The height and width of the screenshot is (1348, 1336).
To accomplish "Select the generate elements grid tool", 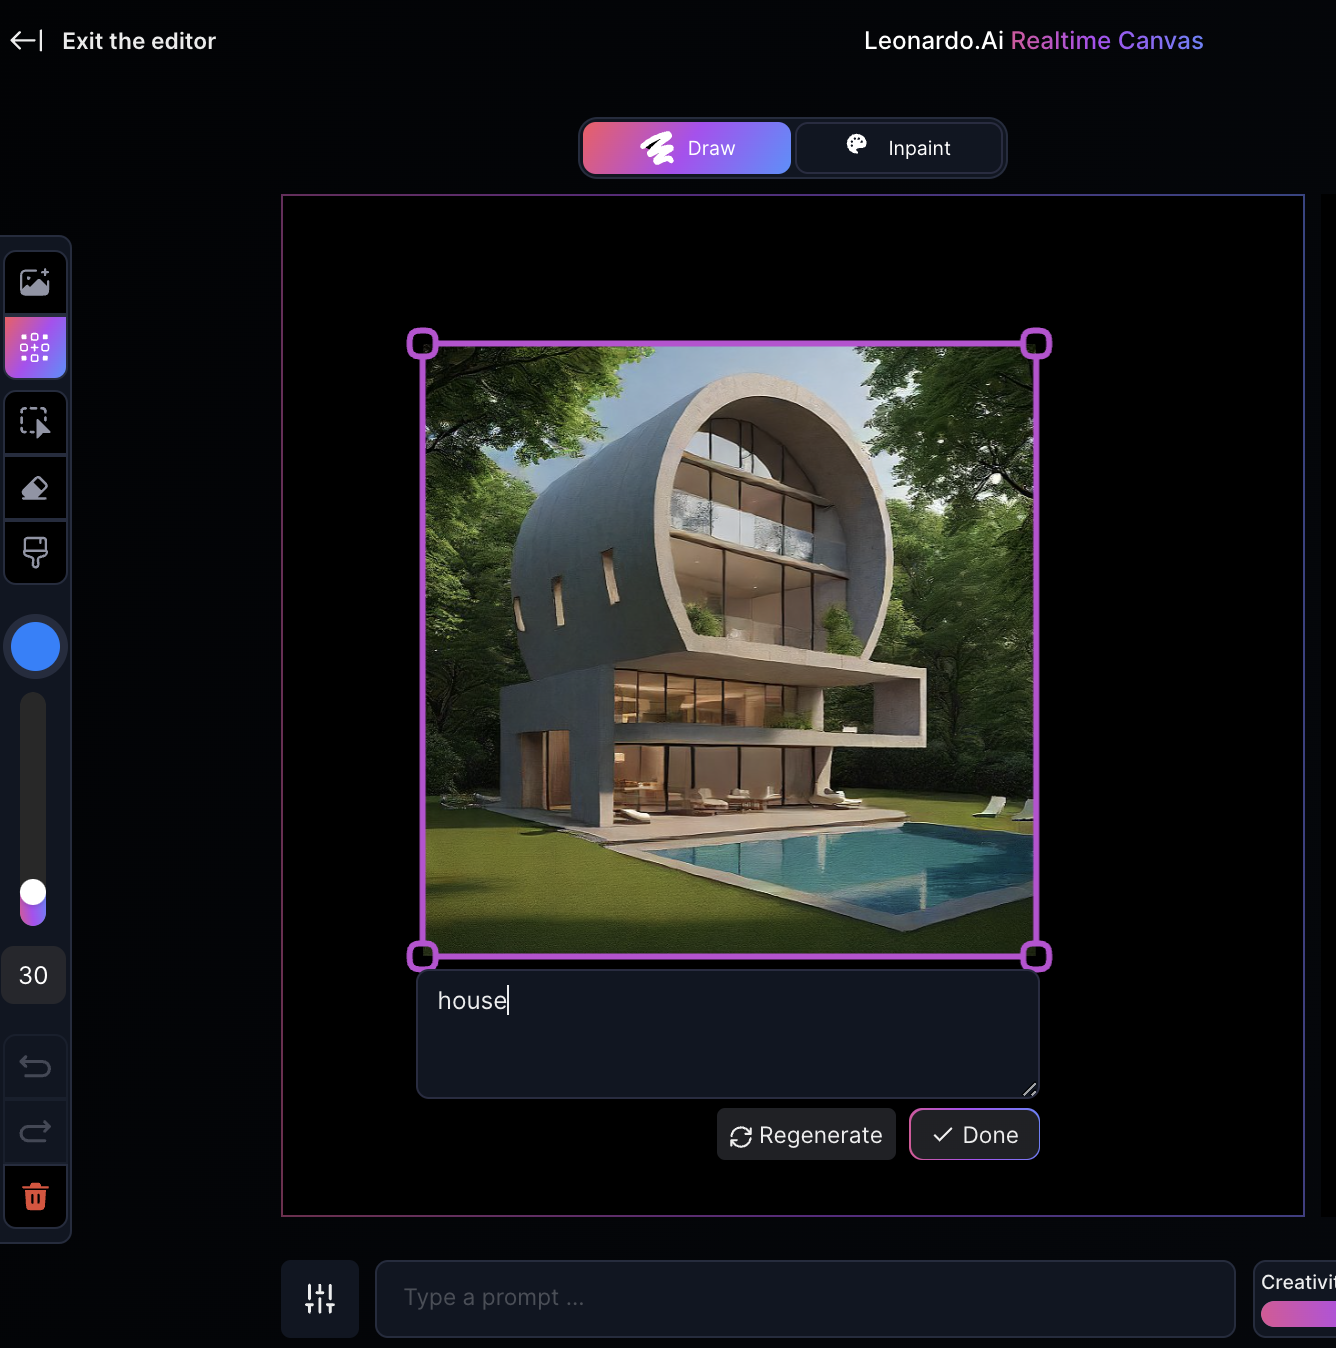I will coord(35,347).
